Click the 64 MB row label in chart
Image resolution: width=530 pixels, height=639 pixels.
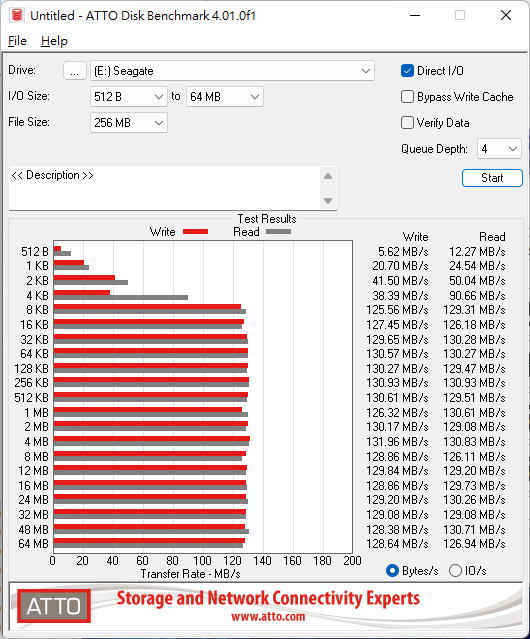point(33,544)
